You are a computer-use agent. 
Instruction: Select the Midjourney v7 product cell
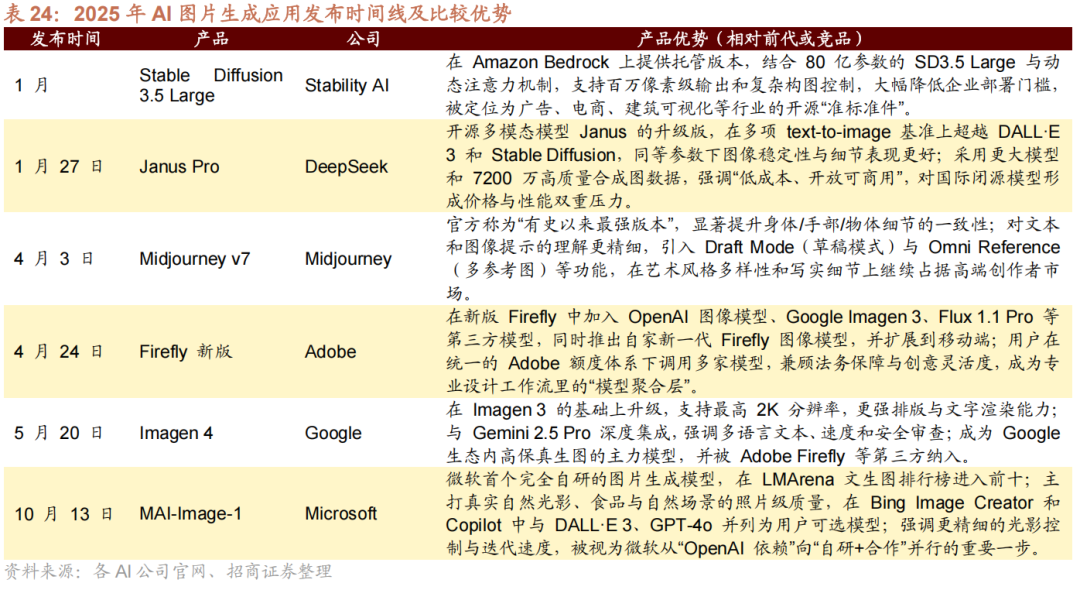pyautogui.click(x=195, y=259)
